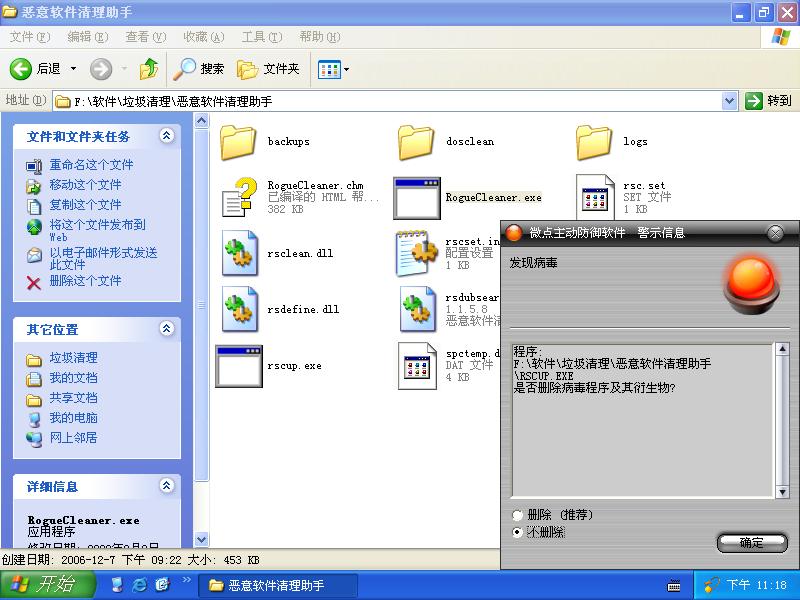Click alert message scrollbar down arrow
The height and width of the screenshot is (600, 800).
tap(782, 492)
